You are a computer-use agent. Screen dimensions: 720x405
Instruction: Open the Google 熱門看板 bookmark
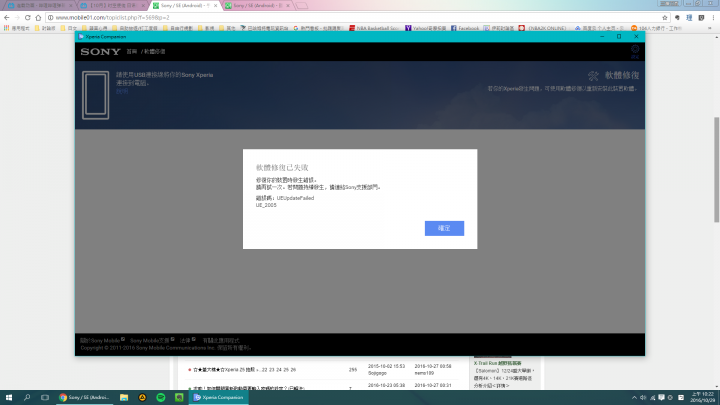(x=318, y=28)
